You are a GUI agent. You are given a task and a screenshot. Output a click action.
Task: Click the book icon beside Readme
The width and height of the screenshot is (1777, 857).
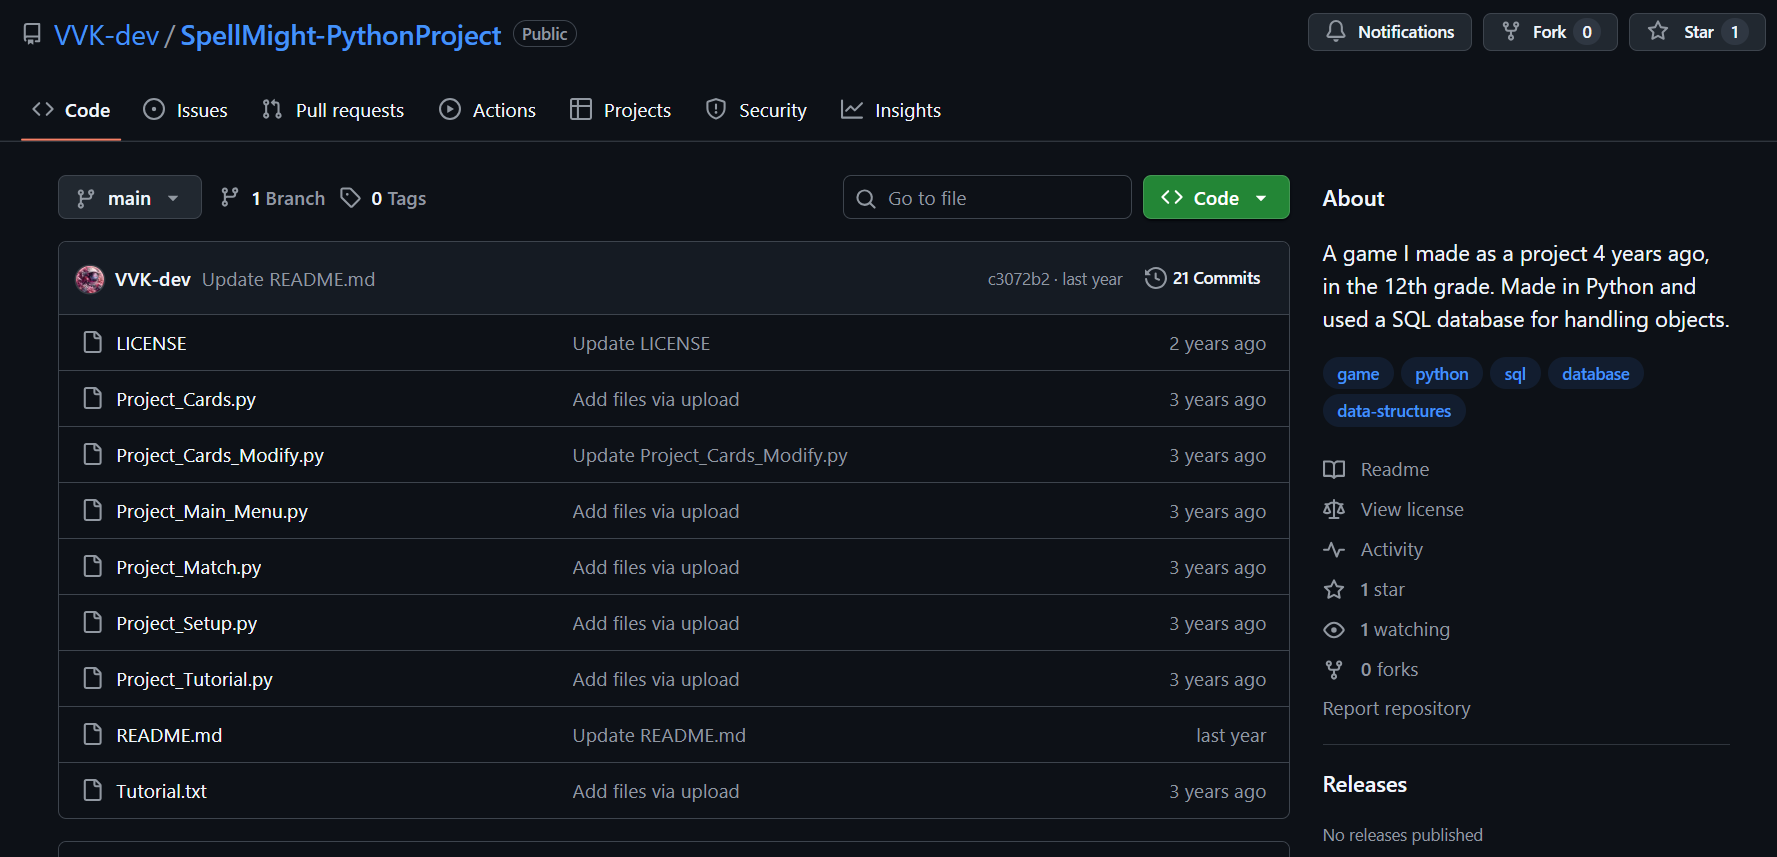tap(1334, 470)
